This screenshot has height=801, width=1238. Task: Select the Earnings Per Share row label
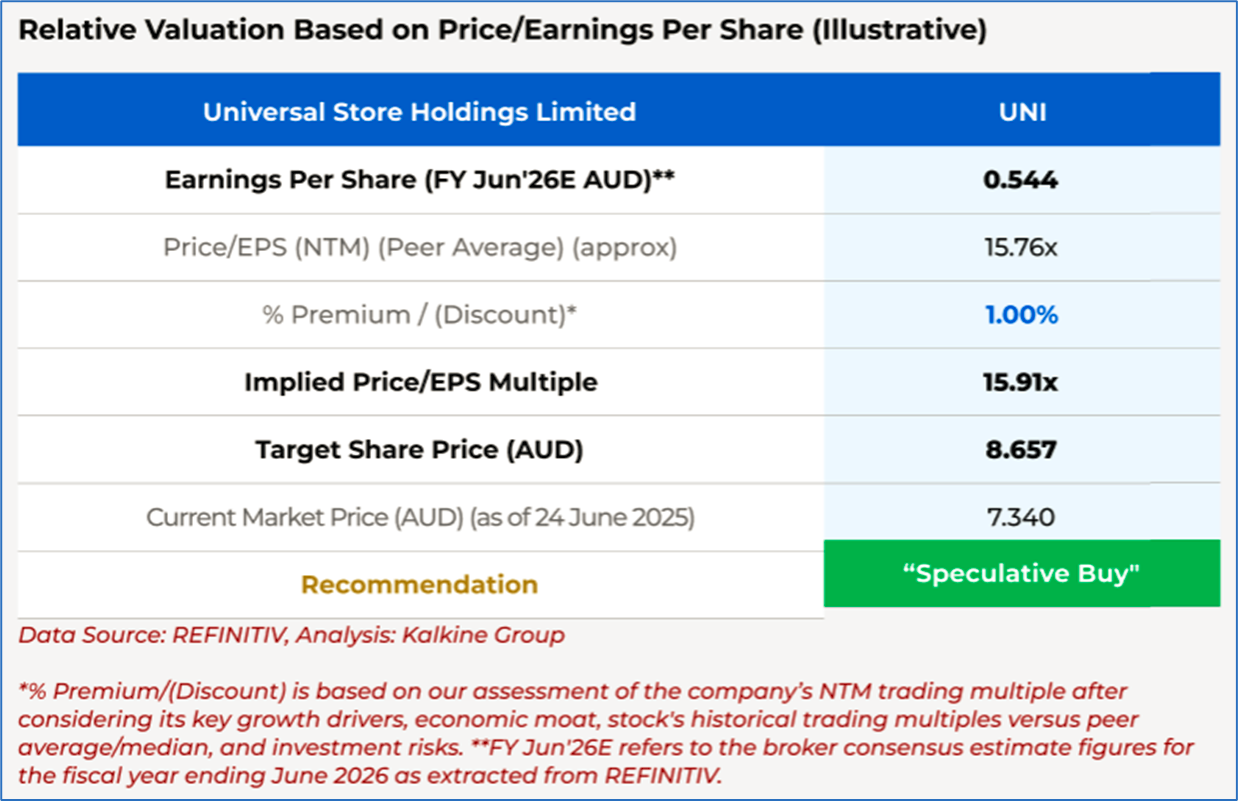419,180
